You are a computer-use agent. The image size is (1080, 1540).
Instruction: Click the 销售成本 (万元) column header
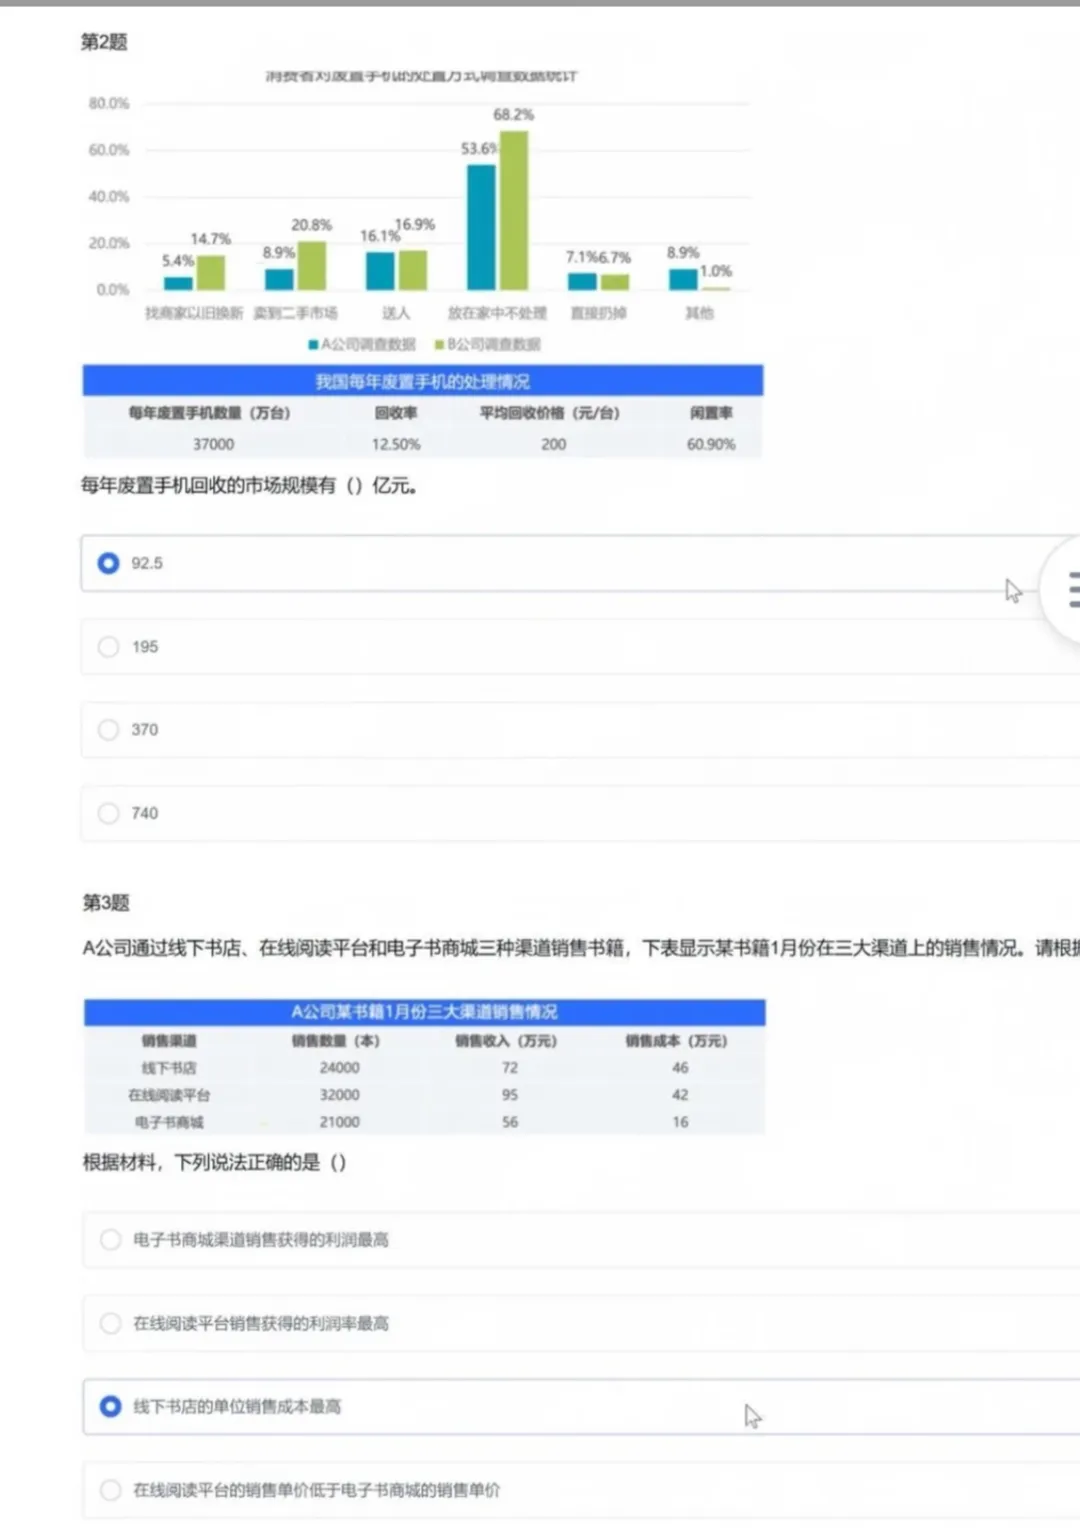point(676,1041)
